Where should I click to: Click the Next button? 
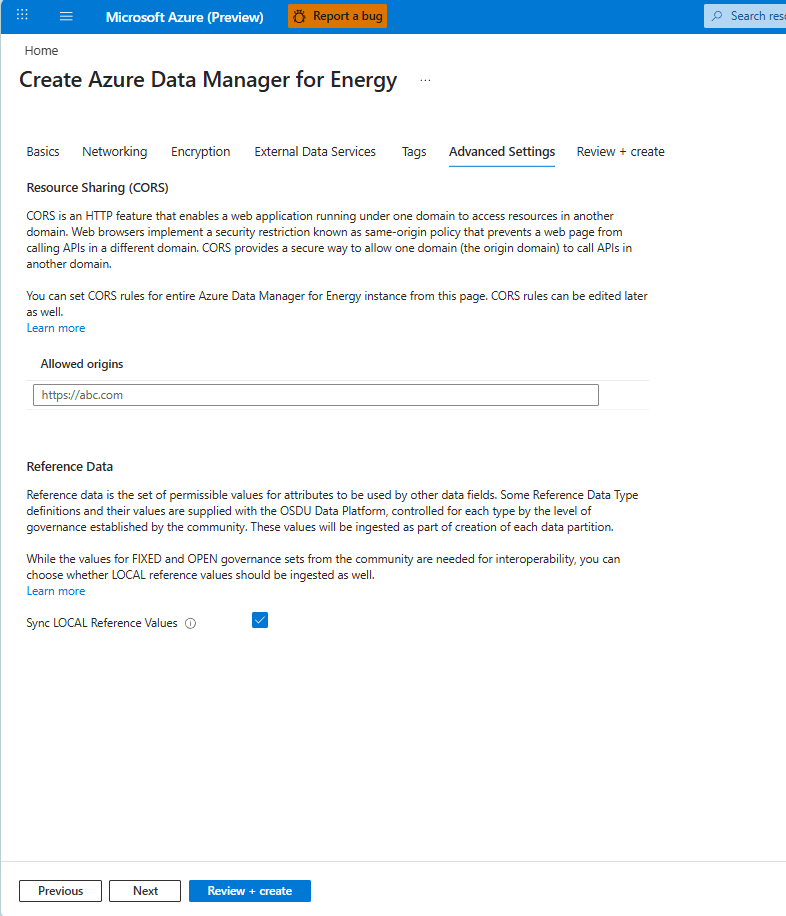click(144, 890)
